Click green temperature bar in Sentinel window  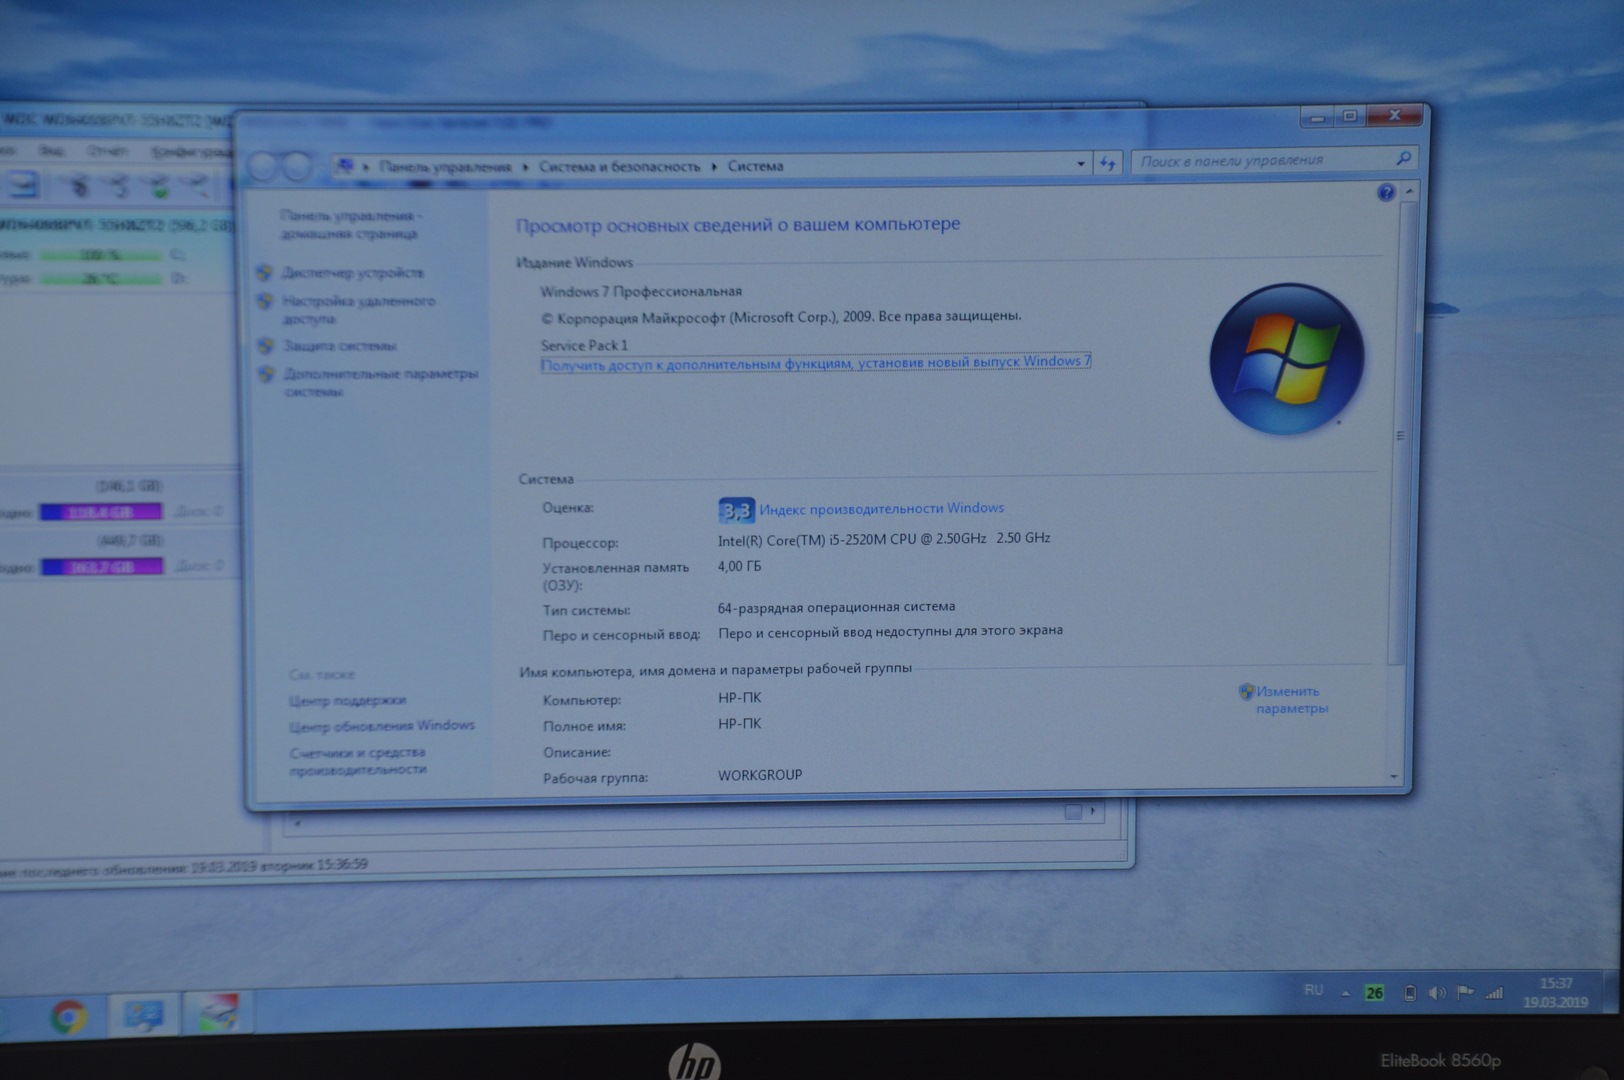[x=99, y=280]
